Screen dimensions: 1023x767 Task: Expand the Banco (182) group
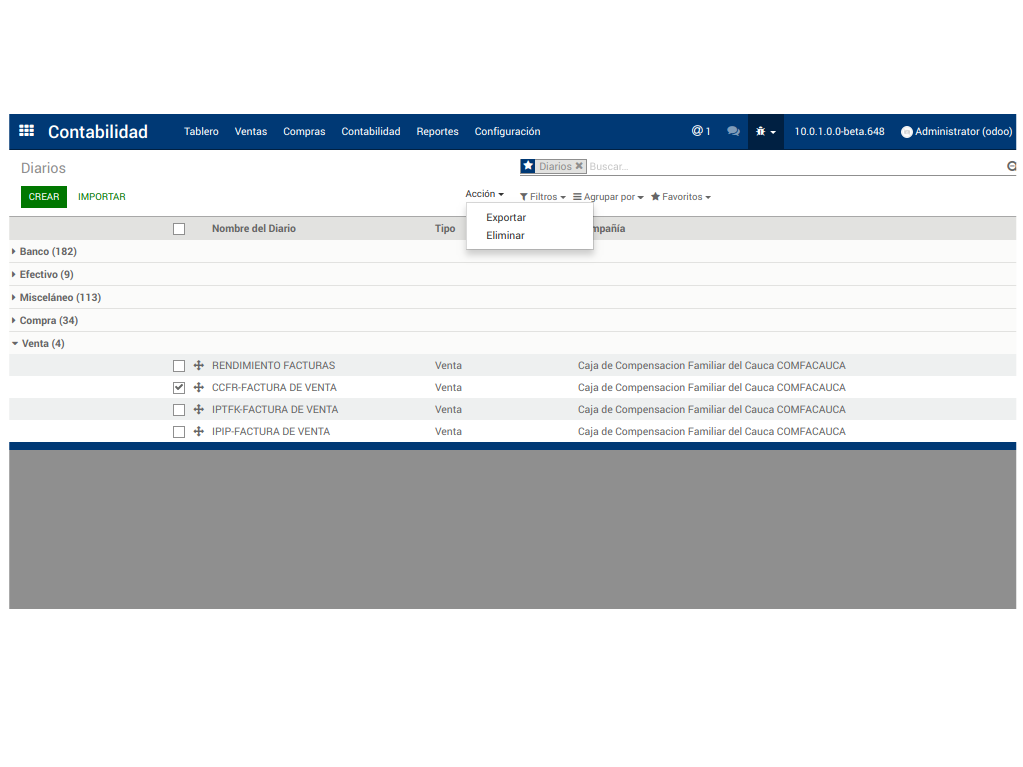click(x=47, y=251)
